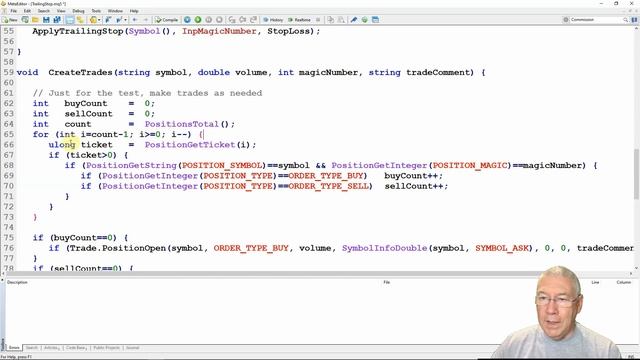
Task: Open the File menu
Action: pos(13,11)
